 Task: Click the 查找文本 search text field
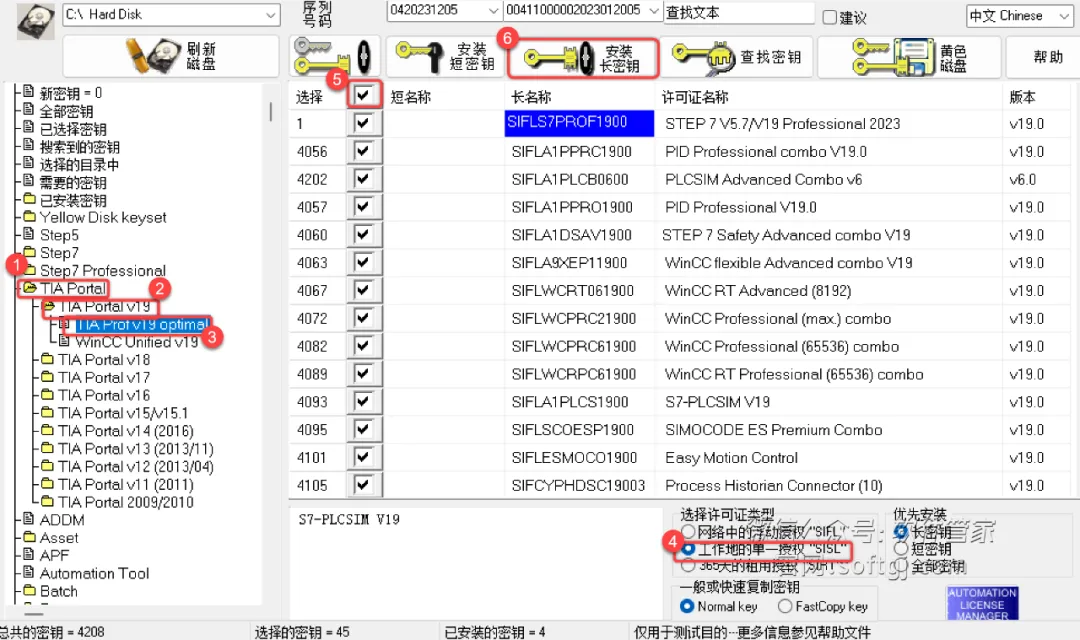[738, 12]
